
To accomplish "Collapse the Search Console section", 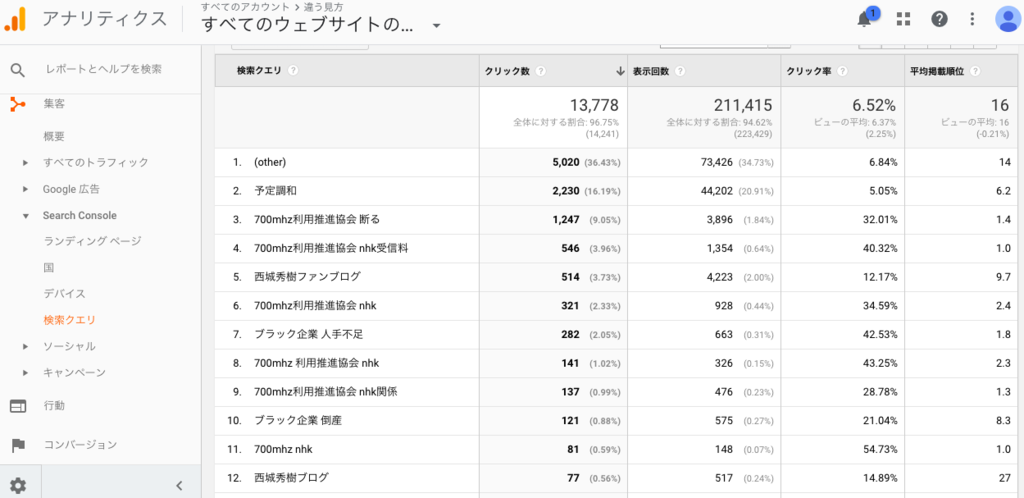I will point(25,215).
